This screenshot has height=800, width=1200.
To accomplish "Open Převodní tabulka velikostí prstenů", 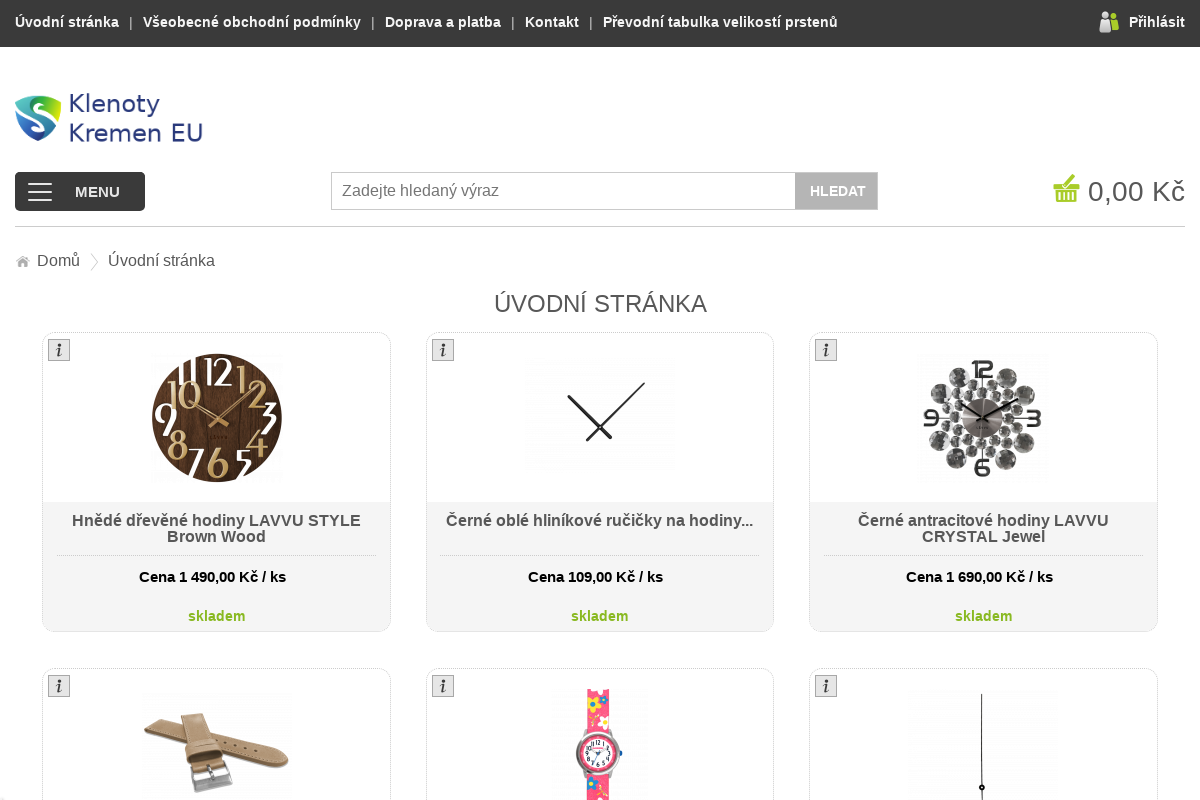I will (719, 21).
